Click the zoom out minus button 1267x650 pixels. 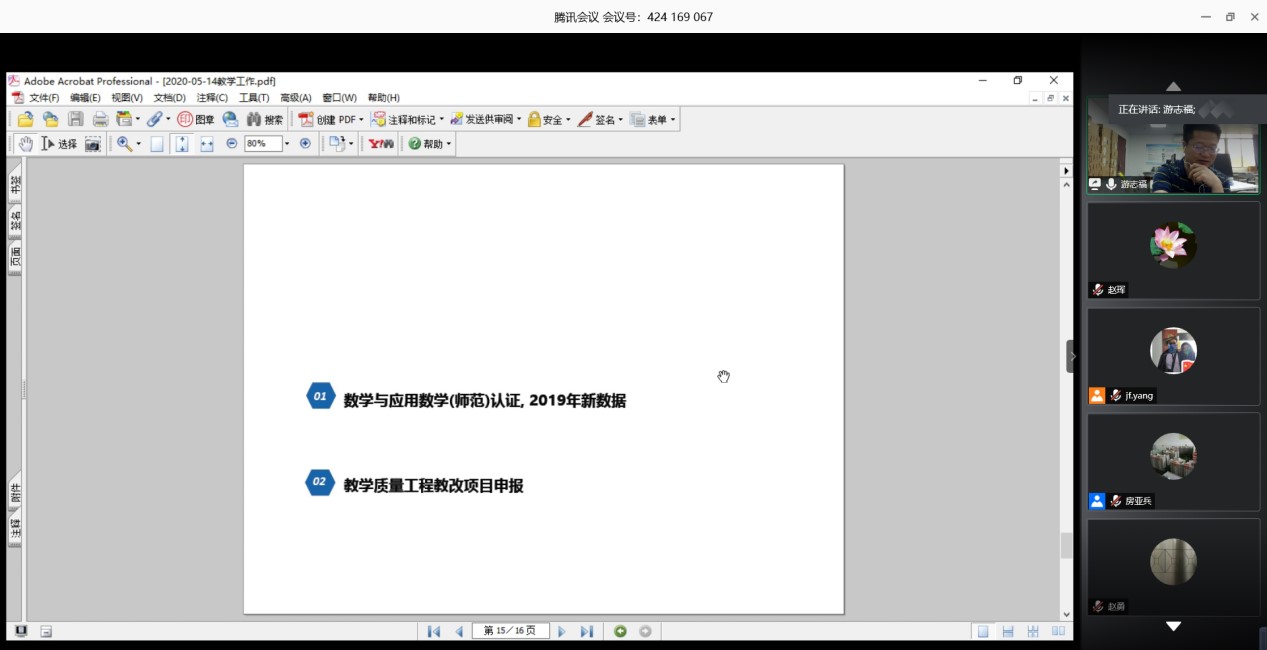[232, 144]
